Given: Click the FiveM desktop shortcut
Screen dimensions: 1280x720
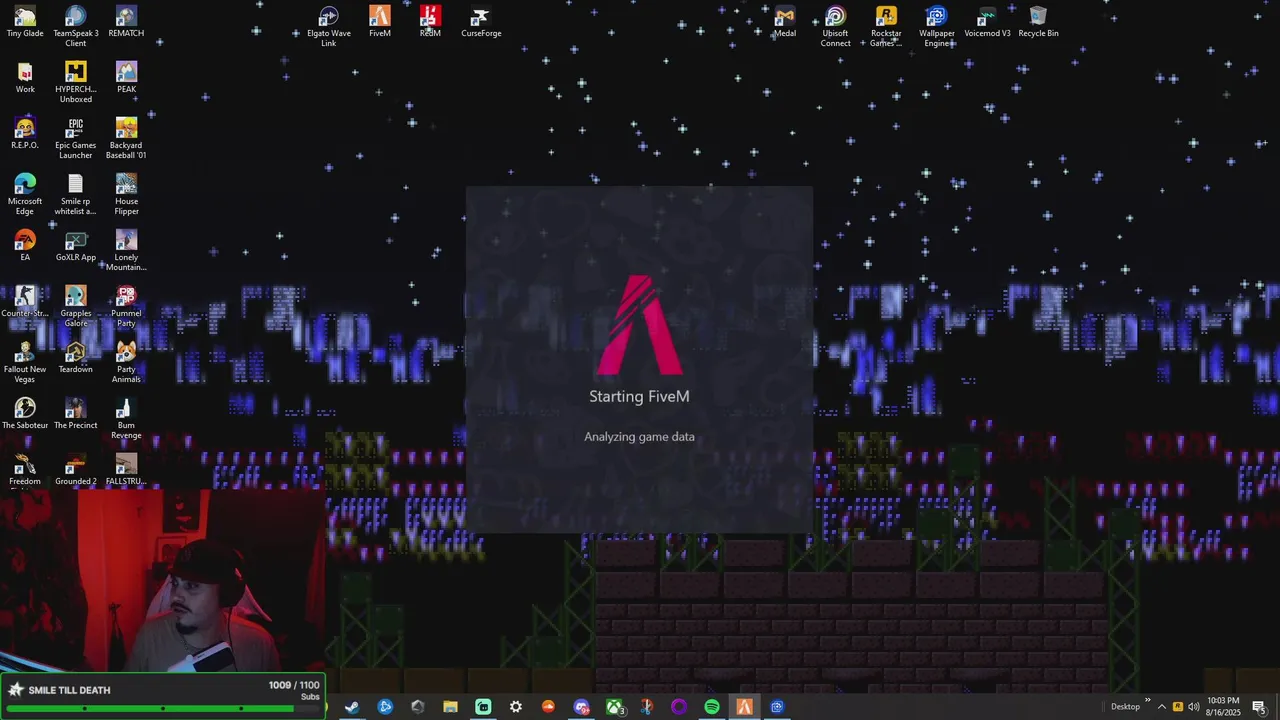Looking at the screenshot, I should tap(380, 22).
